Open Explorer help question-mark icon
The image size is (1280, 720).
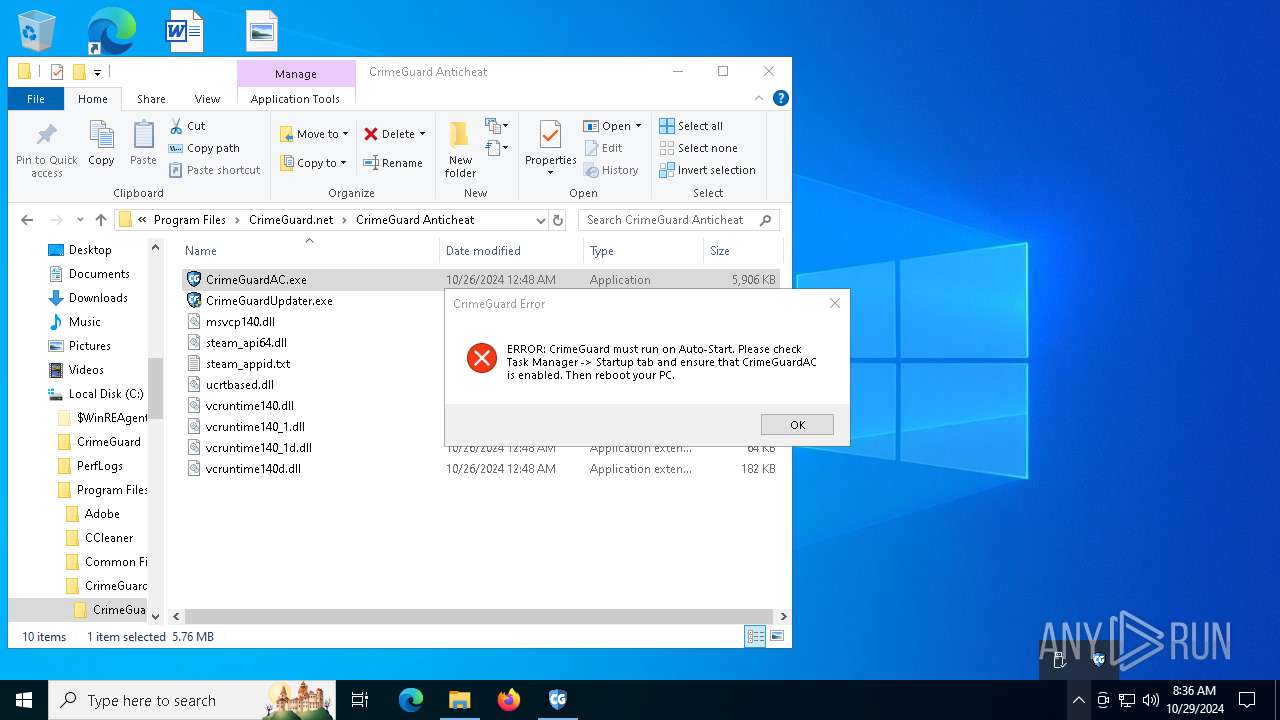781,98
